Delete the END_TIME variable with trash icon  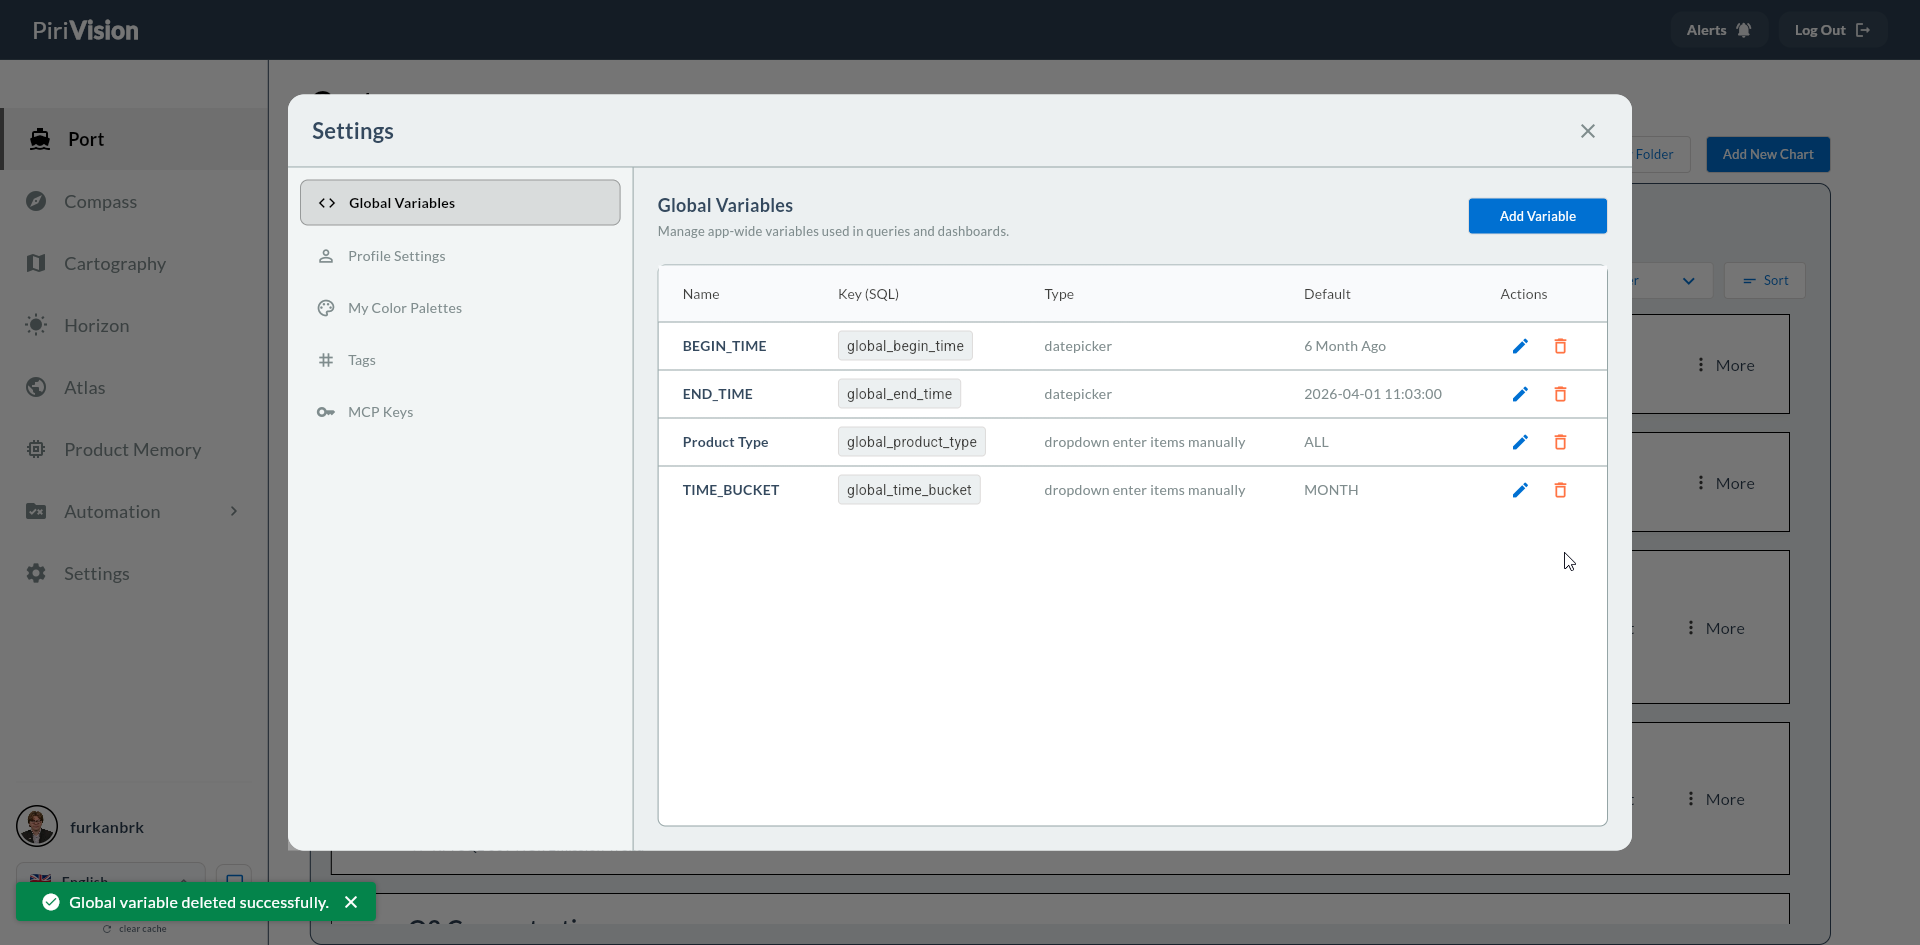[1560, 394]
